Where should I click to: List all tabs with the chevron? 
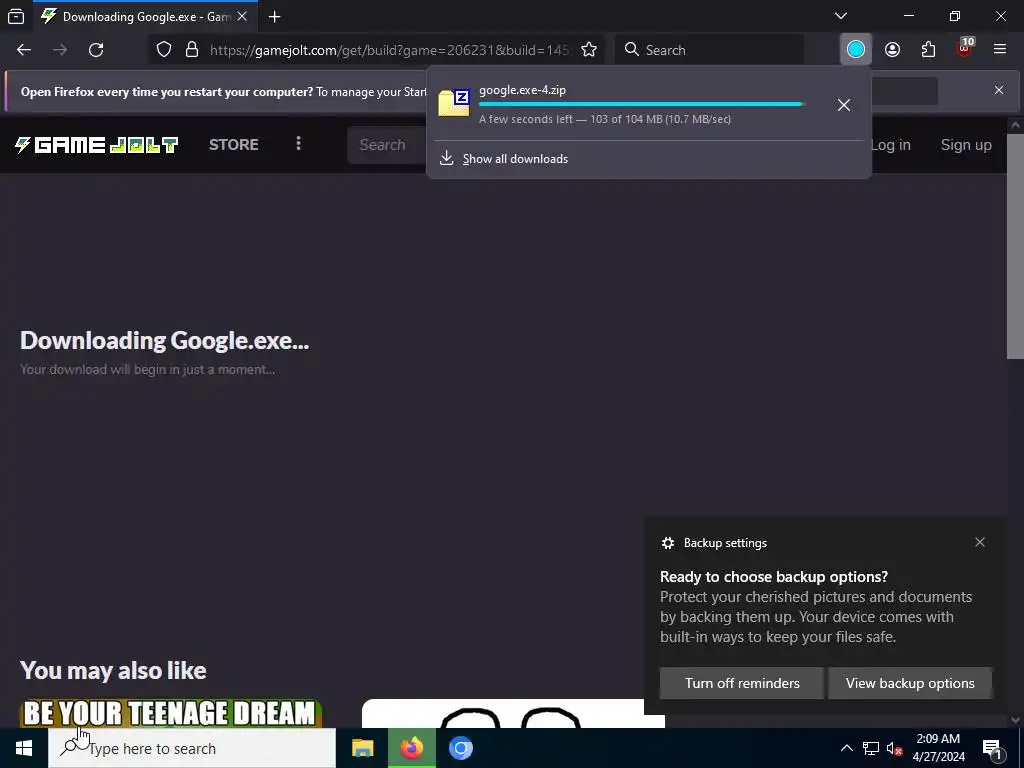tap(841, 16)
